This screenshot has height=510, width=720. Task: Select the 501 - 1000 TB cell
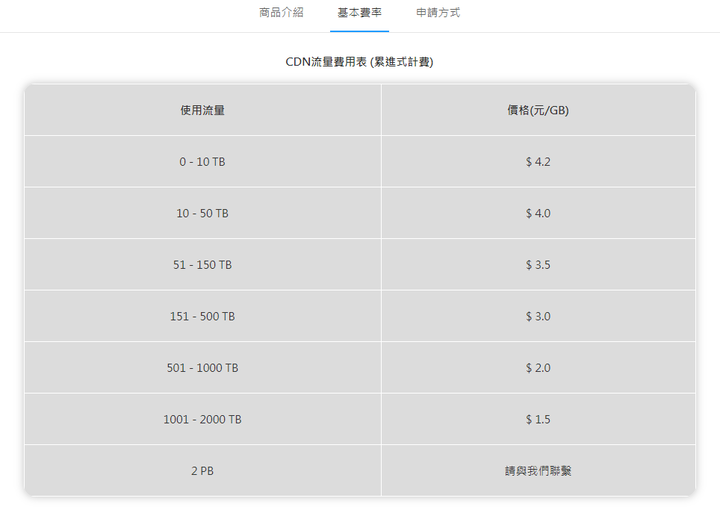202,368
